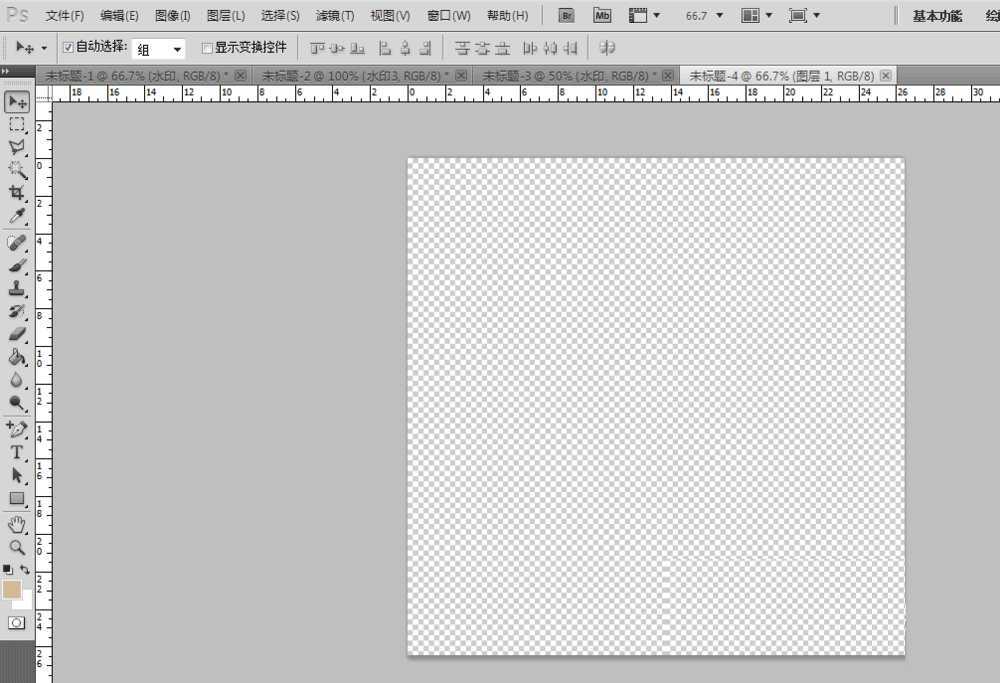Select the 基本功能 workspace button
The width and height of the screenshot is (1000, 683).
point(936,16)
